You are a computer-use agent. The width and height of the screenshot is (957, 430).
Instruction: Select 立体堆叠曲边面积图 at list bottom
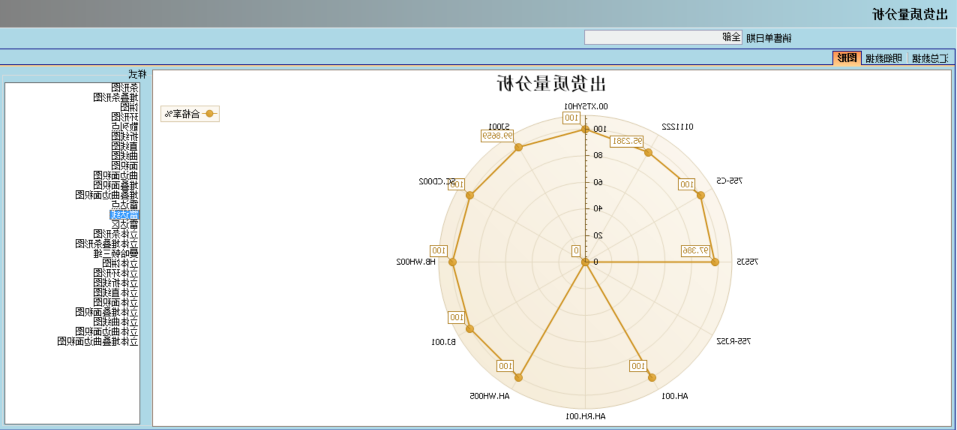pyautogui.click(x=98, y=341)
